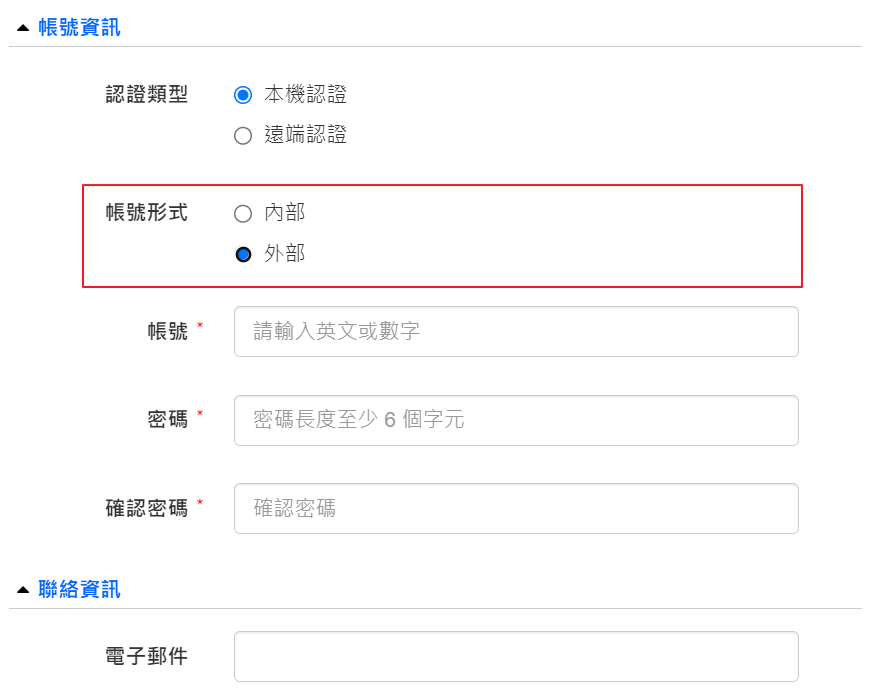Viewport: 874px width, 697px height.
Task: Click the 確認密碼 field label
Action: point(147,508)
